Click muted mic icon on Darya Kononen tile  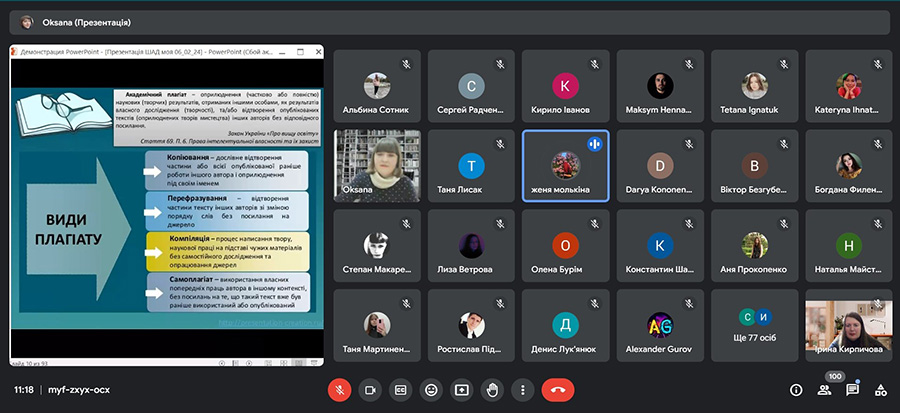[x=689, y=144]
